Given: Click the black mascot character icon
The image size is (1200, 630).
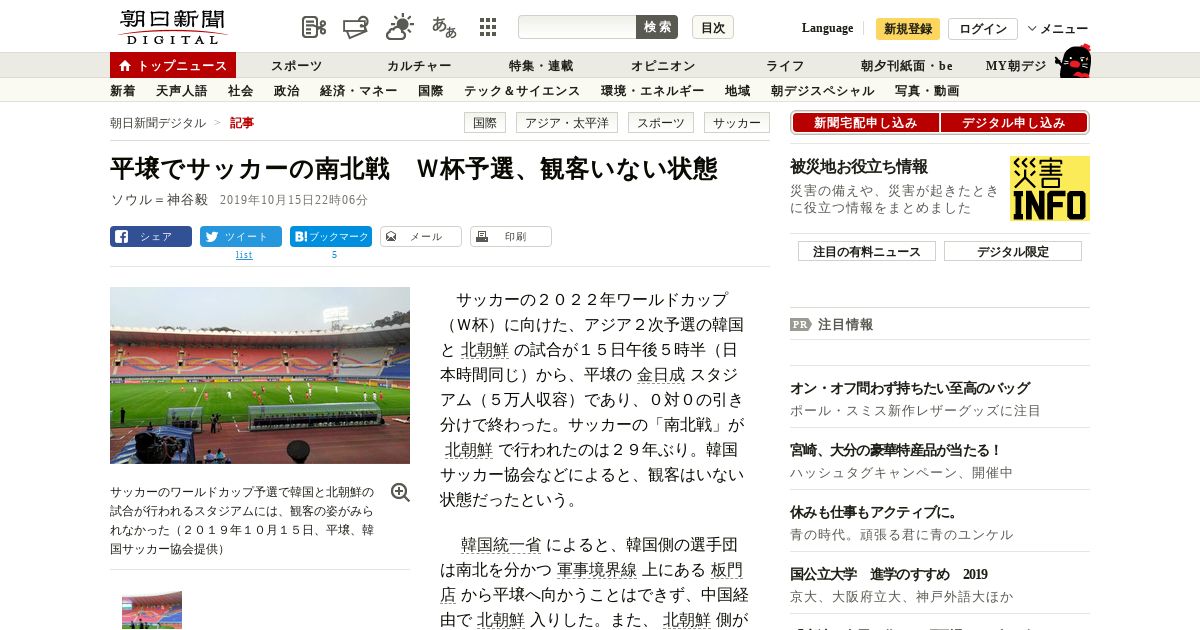Looking at the screenshot, I should (1073, 61).
